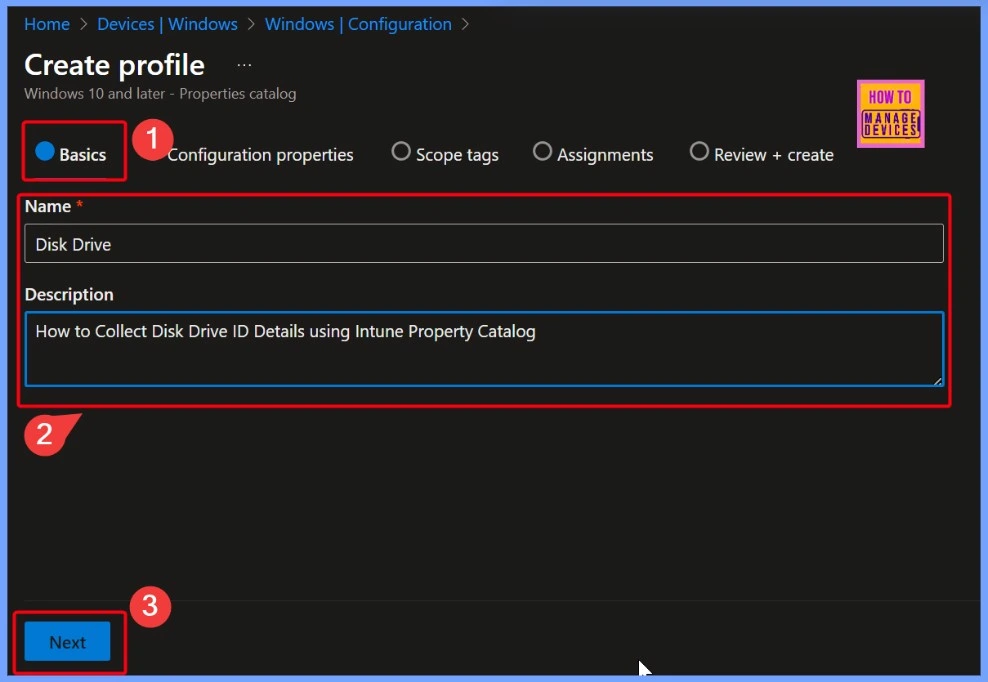Open Windows | Configuration breadcrumb link
Viewport: 988px width, 682px height.
click(x=358, y=24)
